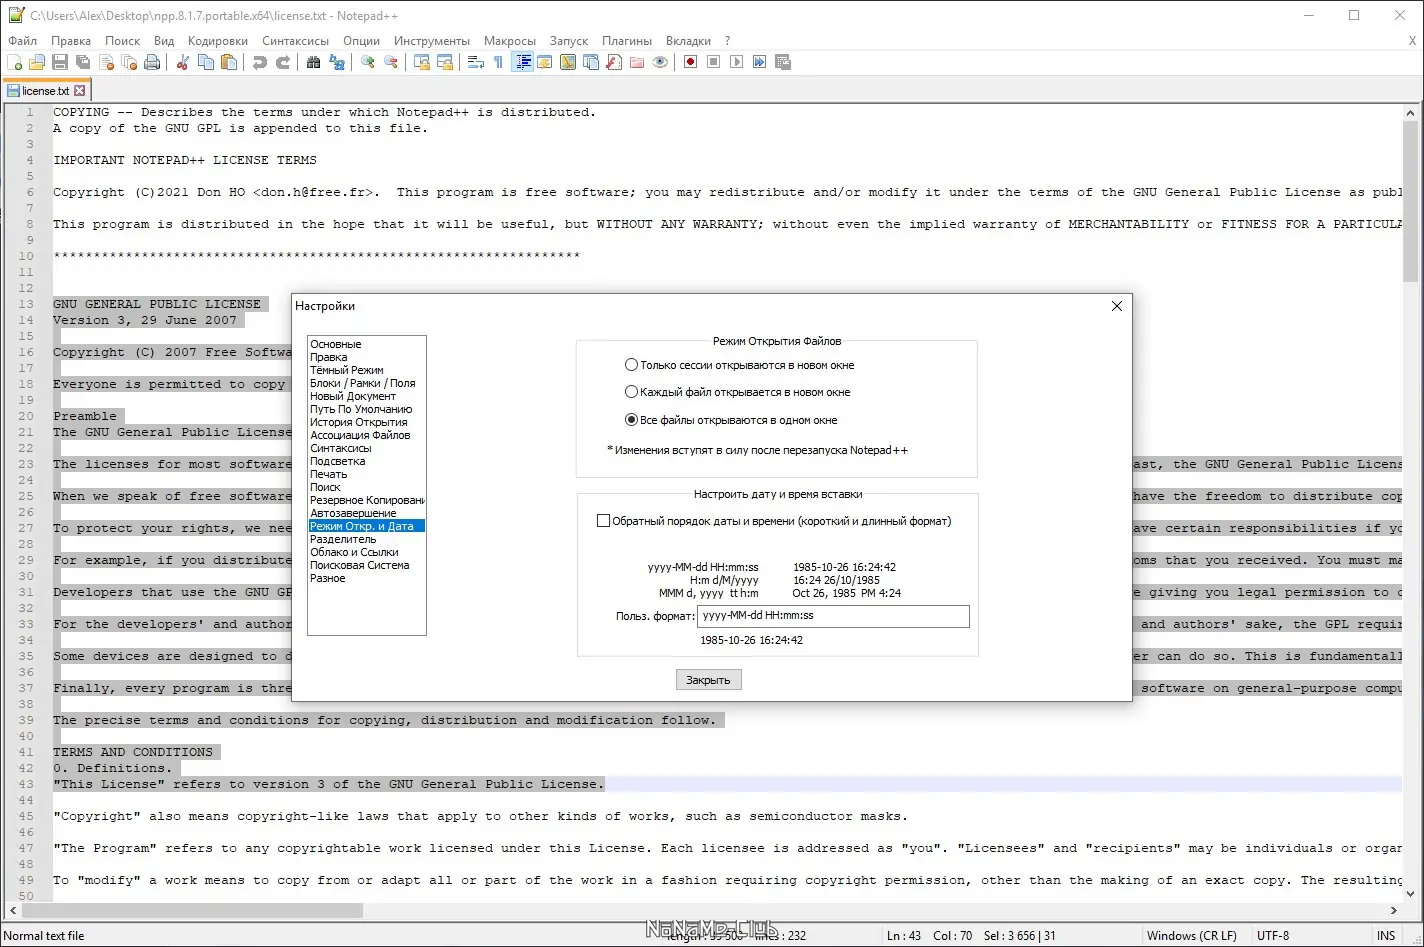The height and width of the screenshot is (947, 1424).
Task: Start macro recording with the red record icon
Action: (691, 62)
